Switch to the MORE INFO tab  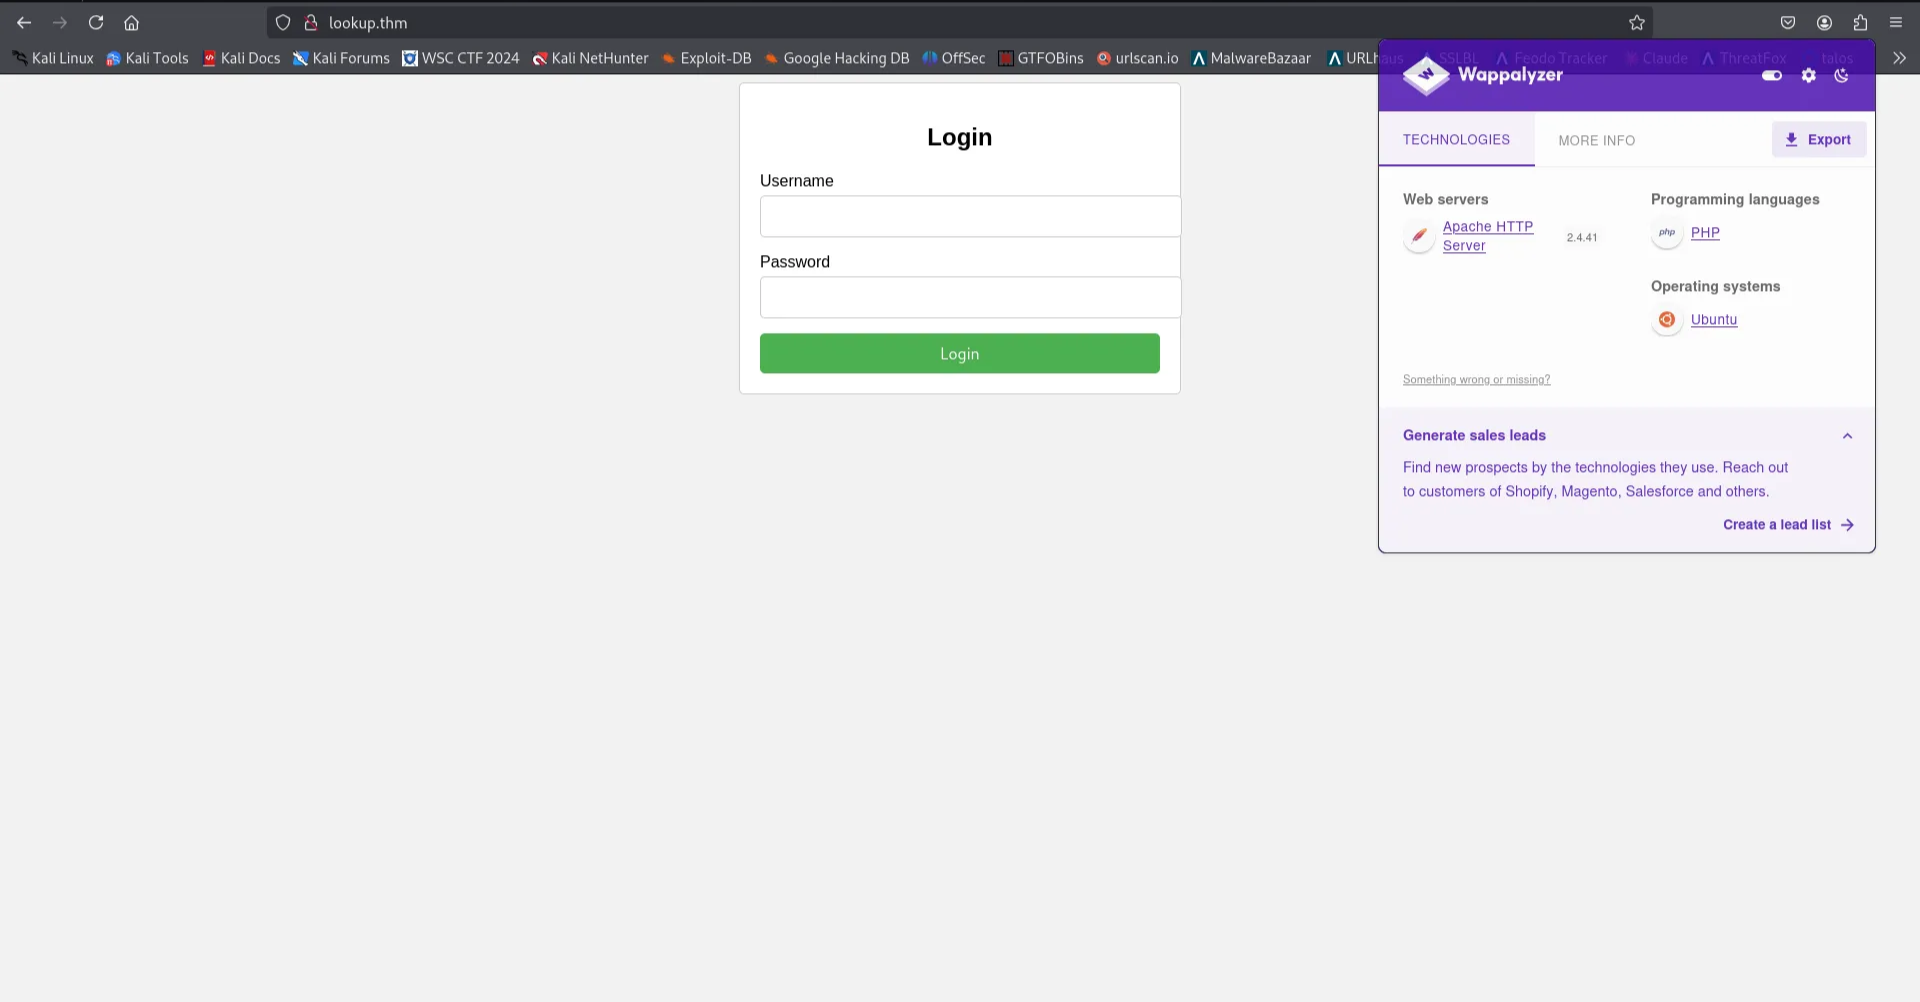[x=1596, y=140]
